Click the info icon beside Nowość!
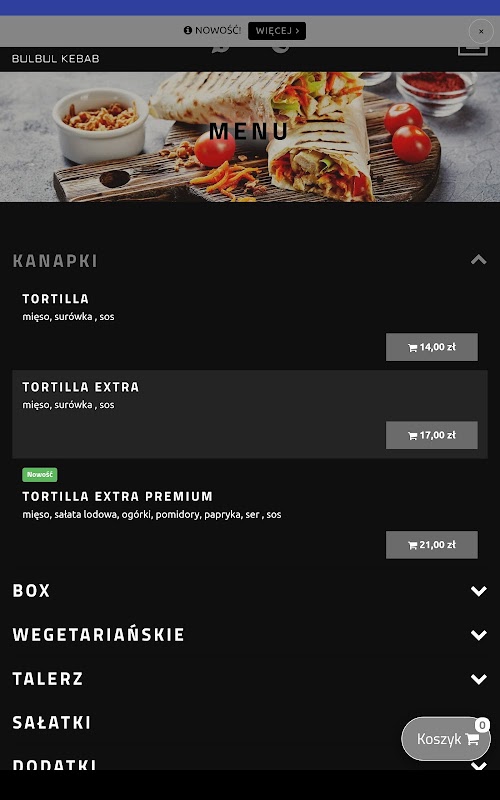Screen dimensions: 500x800 click(x=188, y=31)
